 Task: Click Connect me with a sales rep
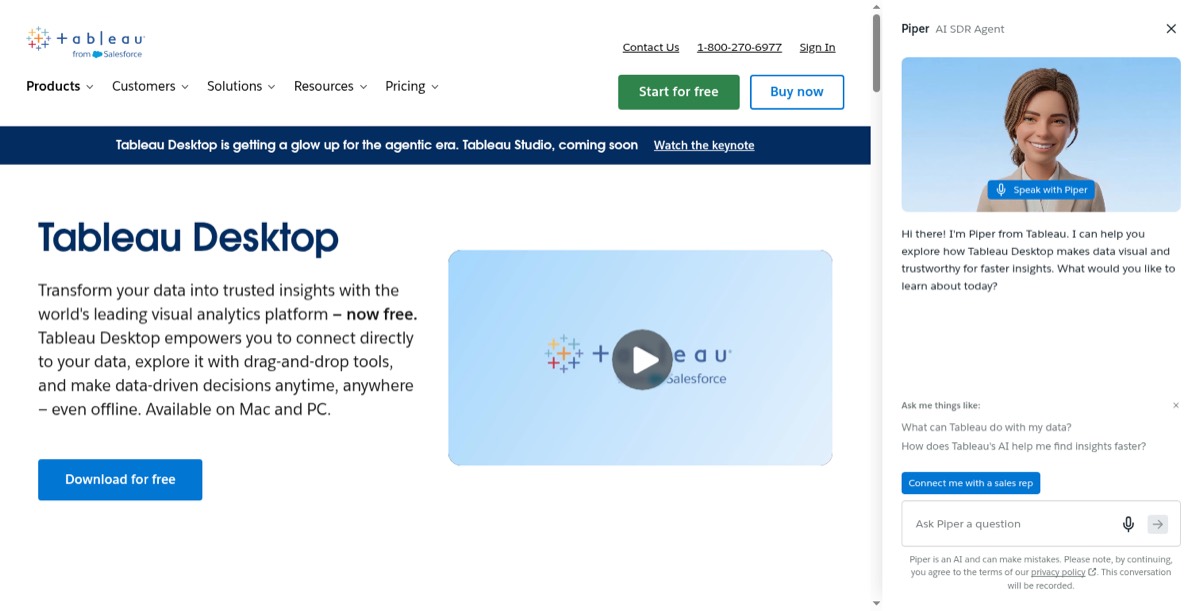pos(971,483)
